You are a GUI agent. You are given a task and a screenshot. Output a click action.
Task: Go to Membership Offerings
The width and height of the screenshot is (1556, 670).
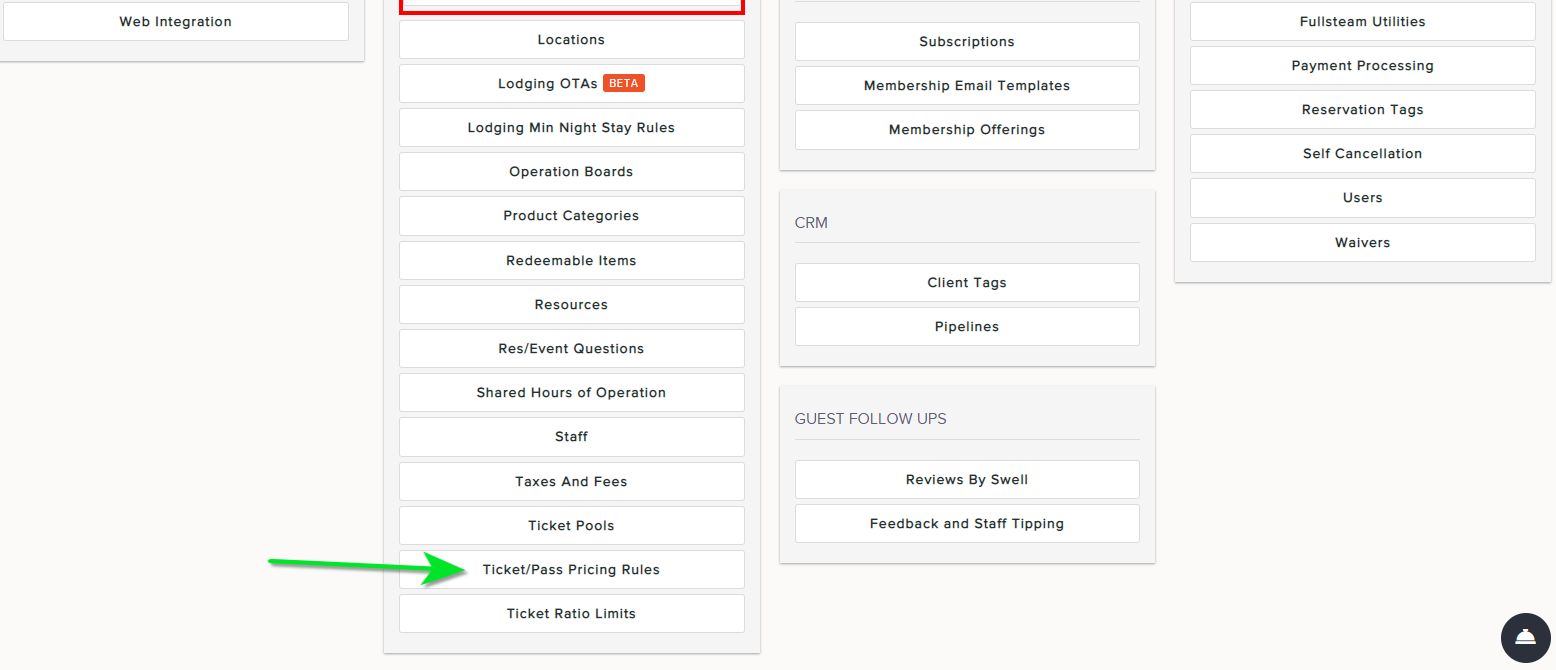tap(967, 129)
